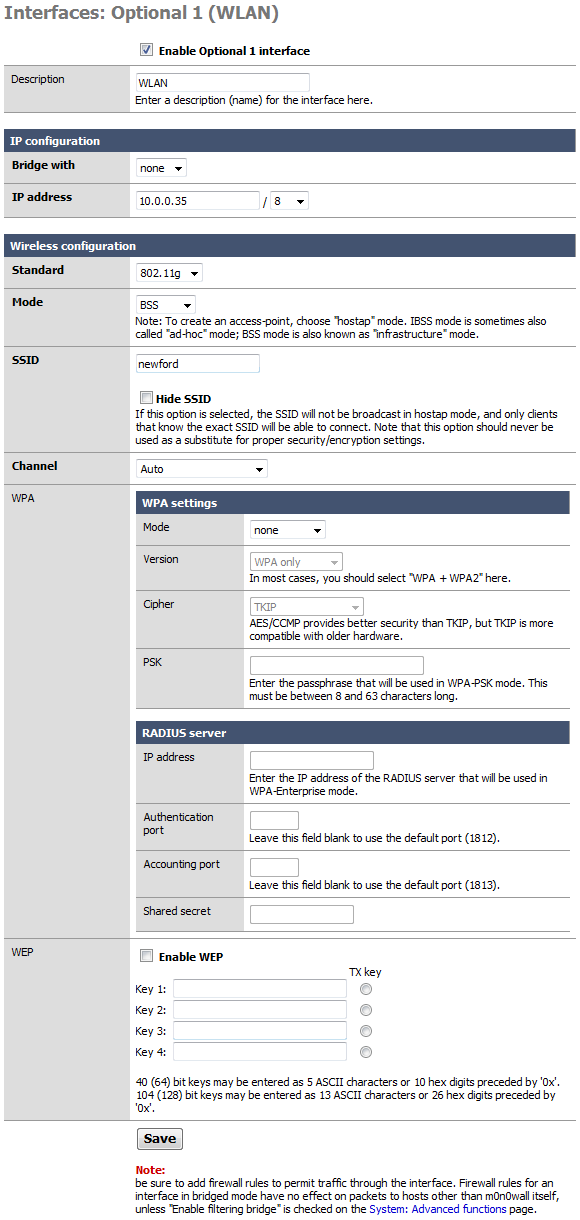Open the Bridge with dropdown

click(161, 168)
